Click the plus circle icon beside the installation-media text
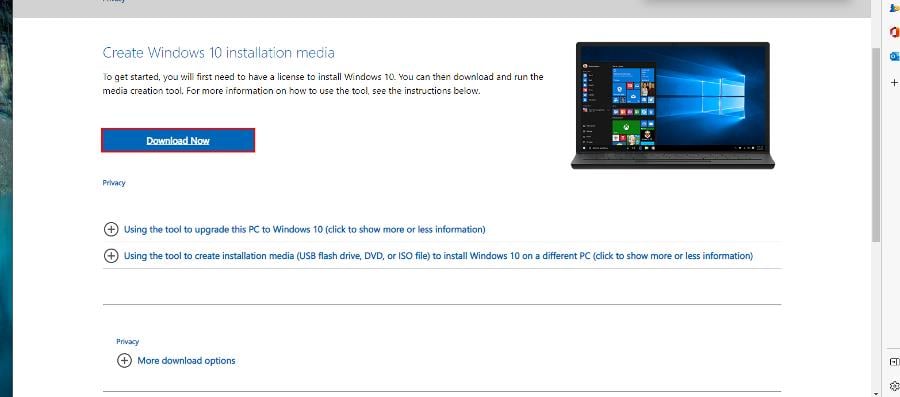Screen dimensions: 900x397 pyautogui.click(x=111, y=256)
